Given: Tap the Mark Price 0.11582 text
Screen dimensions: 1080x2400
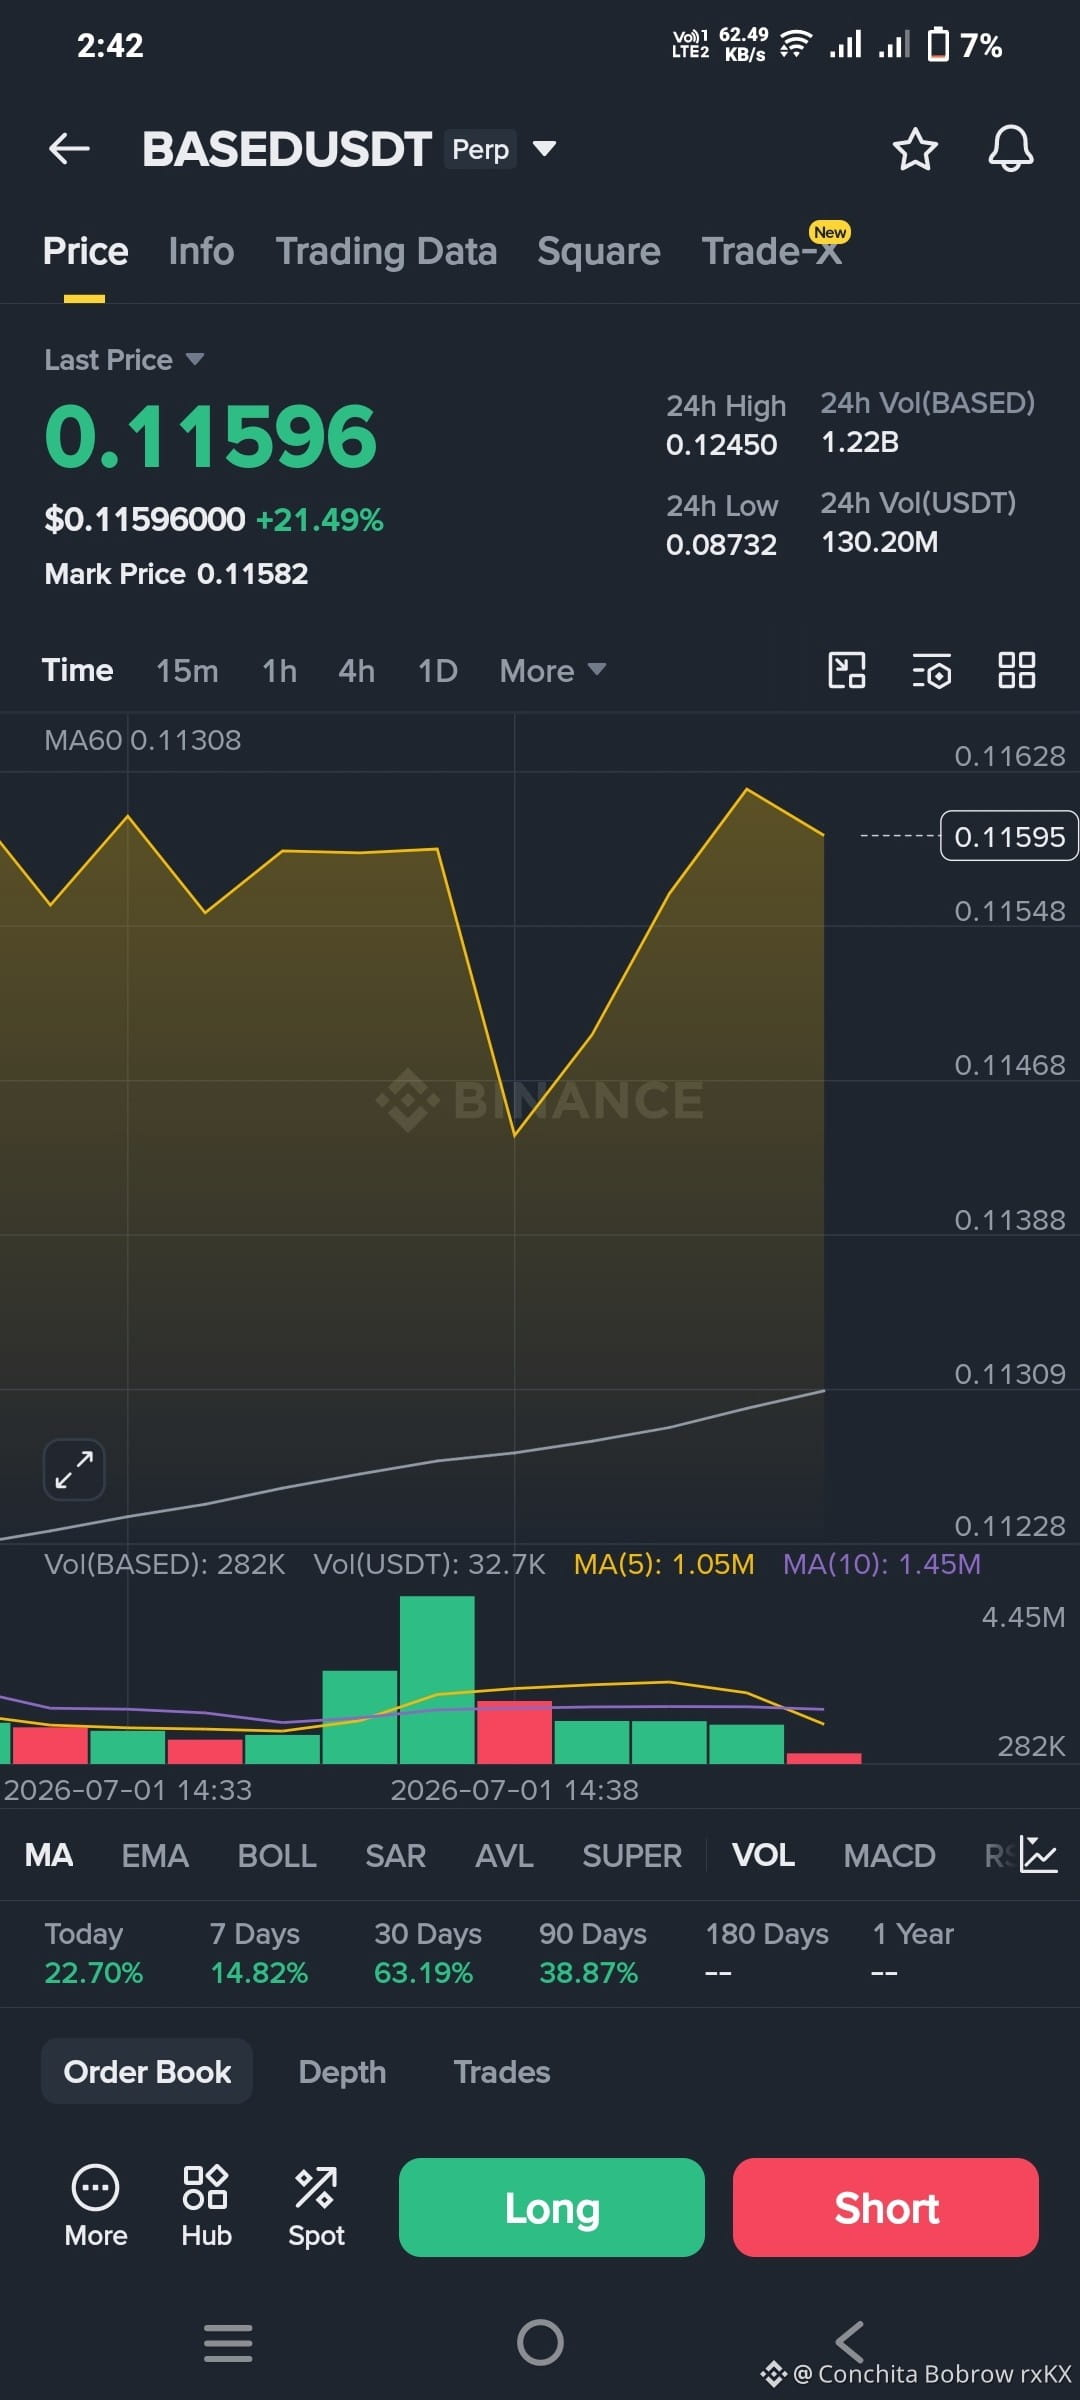Looking at the screenshot, I should 176,574.
